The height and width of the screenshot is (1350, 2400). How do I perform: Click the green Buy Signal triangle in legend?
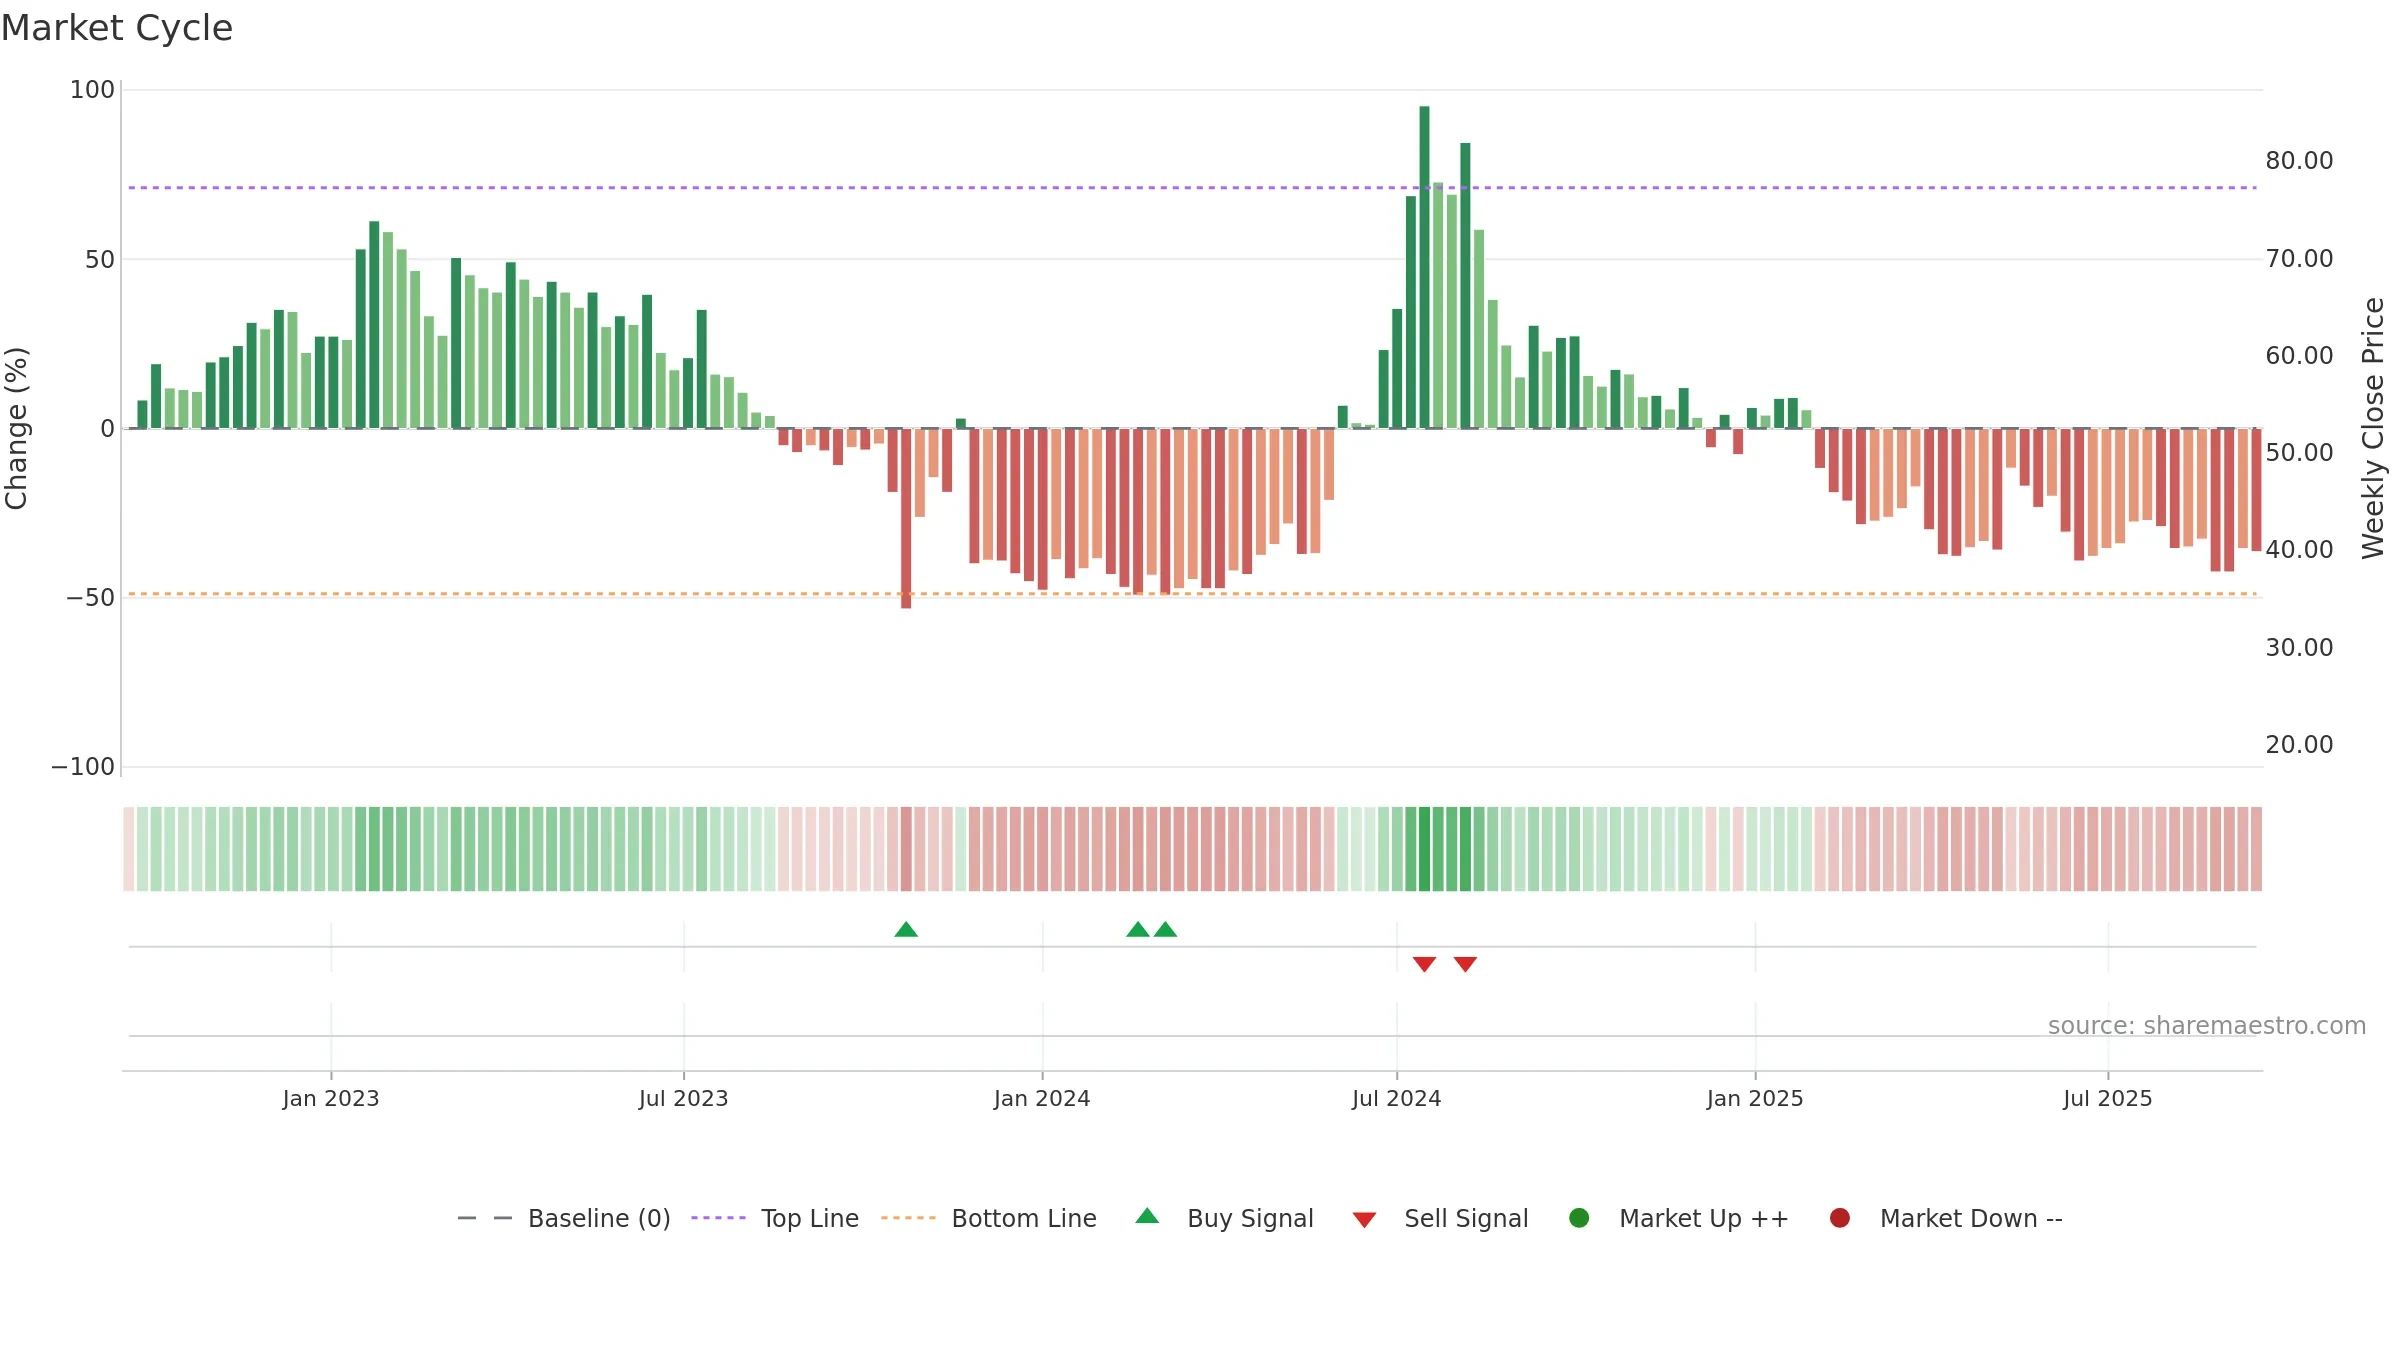click(x=1147, y=1216)
